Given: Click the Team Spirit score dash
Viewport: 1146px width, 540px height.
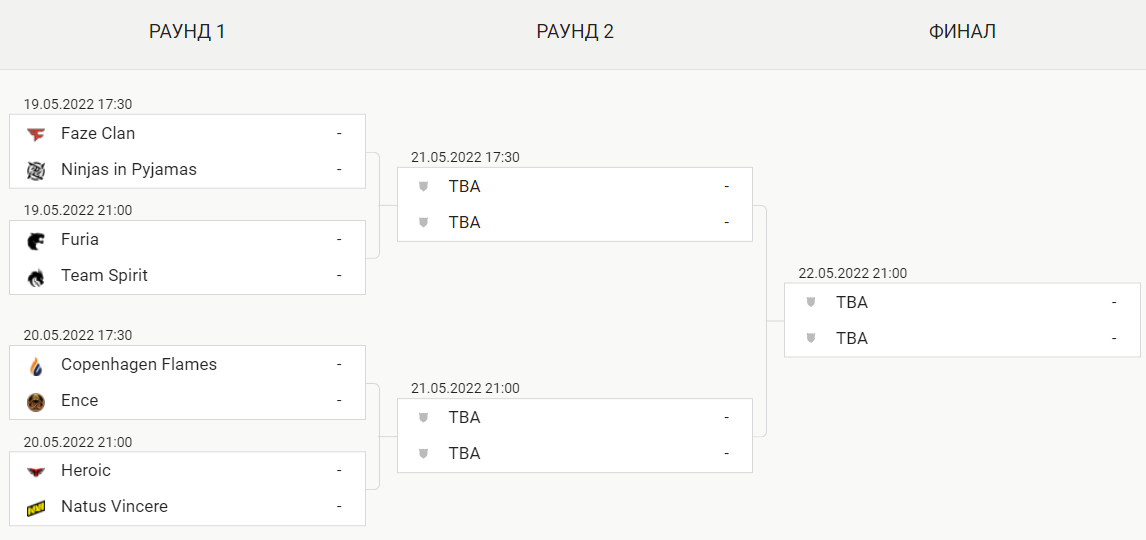Looking at the screenshot, I should click(x=339, y=276).
